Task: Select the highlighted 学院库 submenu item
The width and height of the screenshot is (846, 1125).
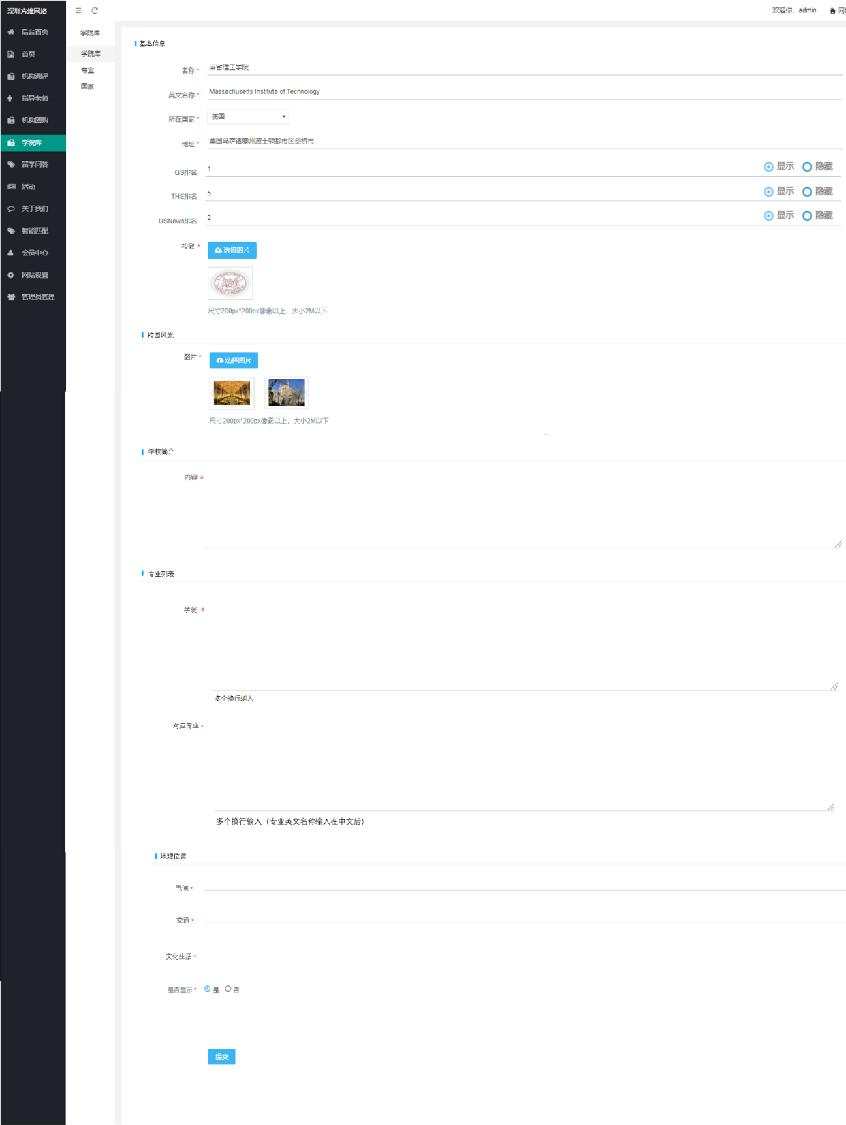Action: (x=90, y=54)
